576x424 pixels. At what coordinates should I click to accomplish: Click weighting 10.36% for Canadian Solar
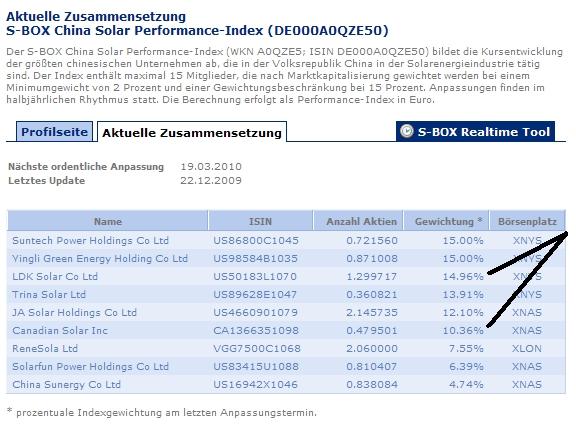coord(463,330)
